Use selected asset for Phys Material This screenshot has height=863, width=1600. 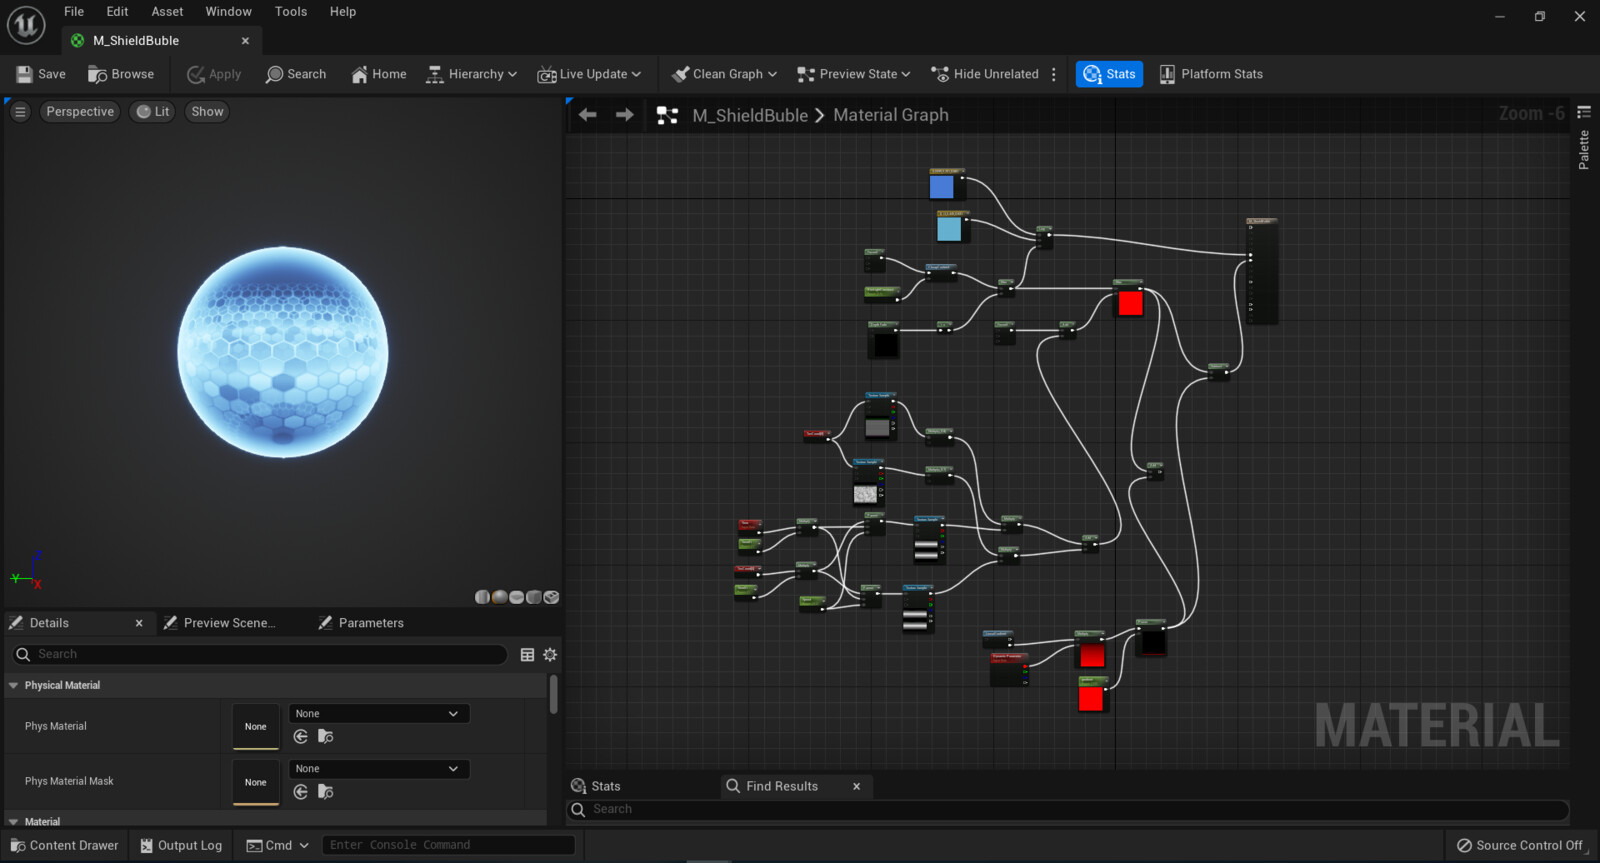pyautogui.click(x=300, y=737)
